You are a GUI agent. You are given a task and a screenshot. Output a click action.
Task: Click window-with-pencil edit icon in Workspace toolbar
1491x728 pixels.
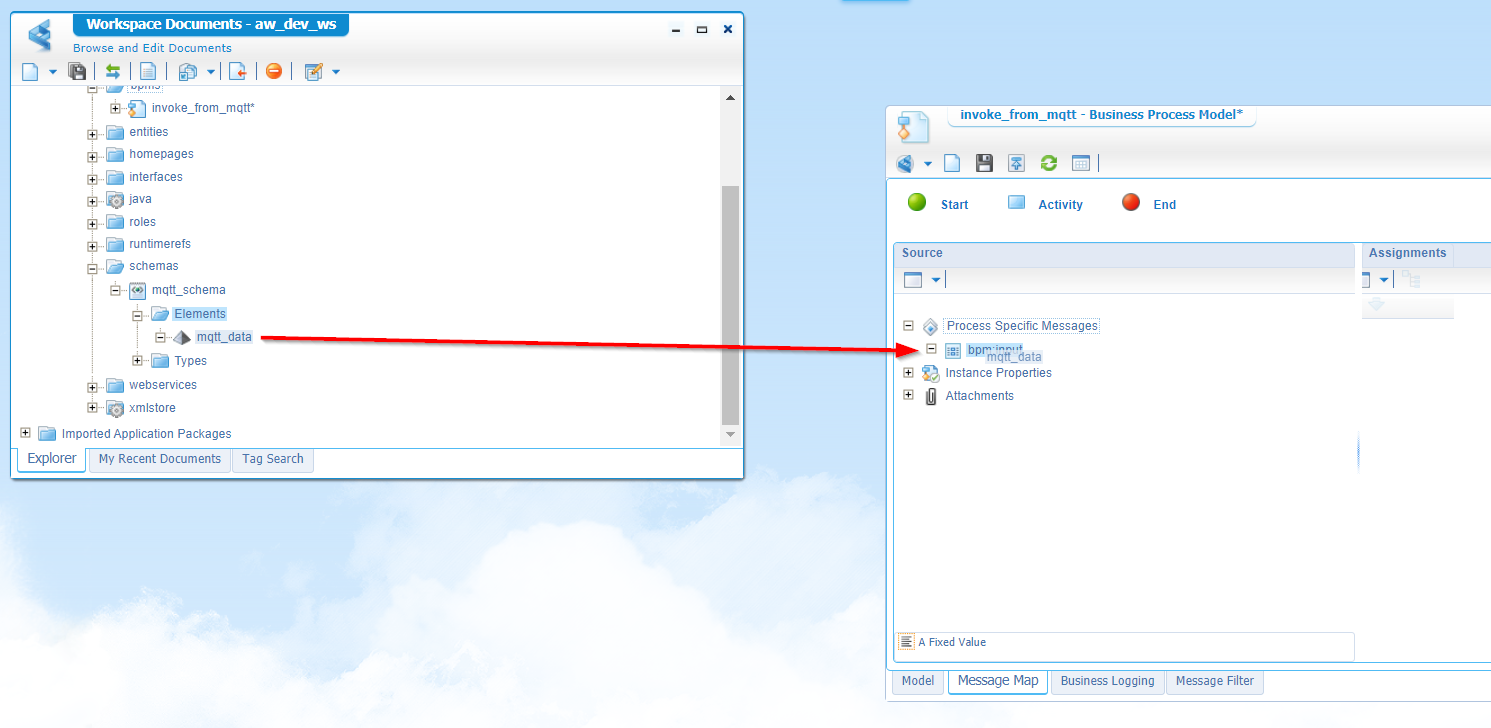pos(314,71)
